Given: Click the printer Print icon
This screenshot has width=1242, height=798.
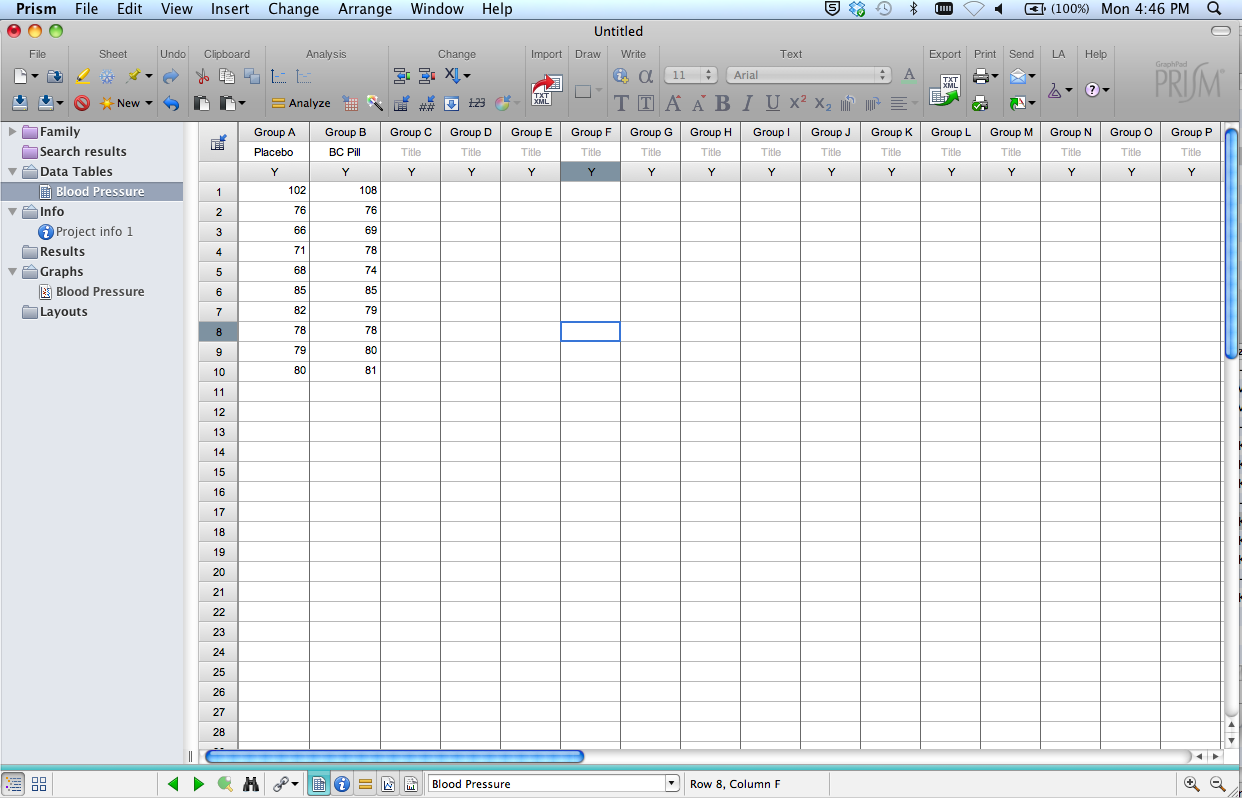Looking at the screenshot, I should (980, 76).
